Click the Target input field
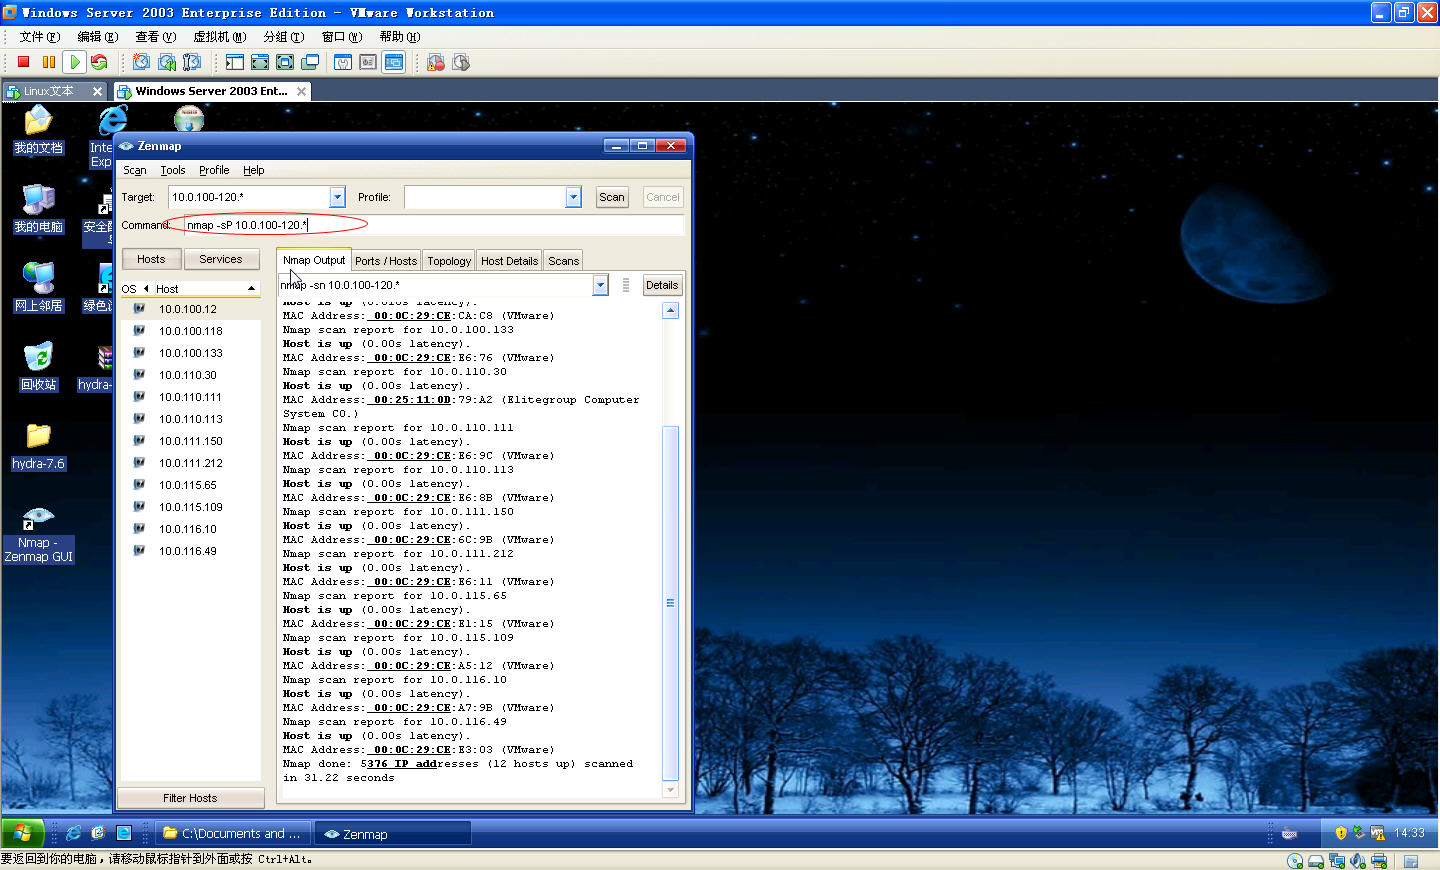The width and height of the screenshot is (1440, 870). (249, 197)
